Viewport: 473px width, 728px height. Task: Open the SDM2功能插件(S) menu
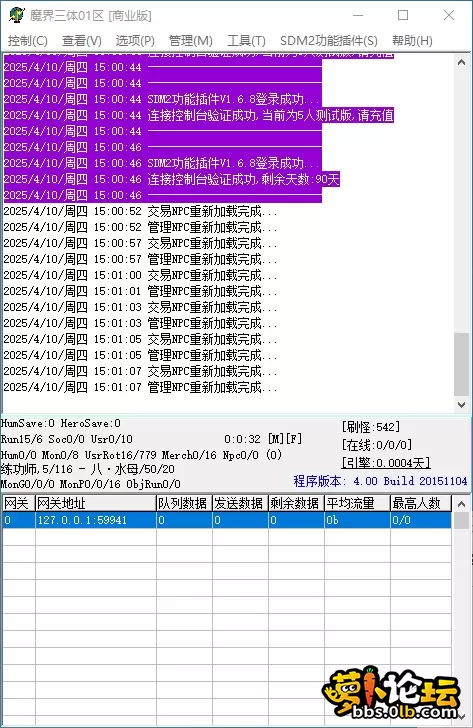(329, 41)
